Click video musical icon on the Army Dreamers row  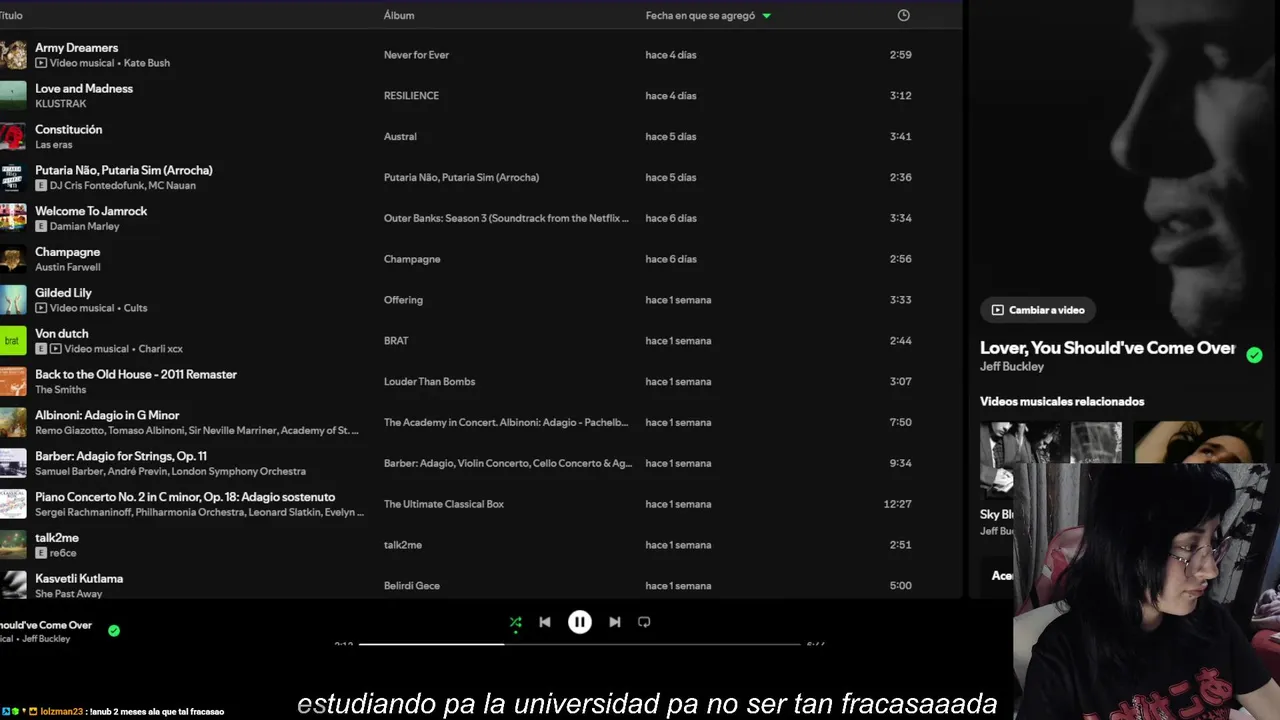tap(41, 63)
